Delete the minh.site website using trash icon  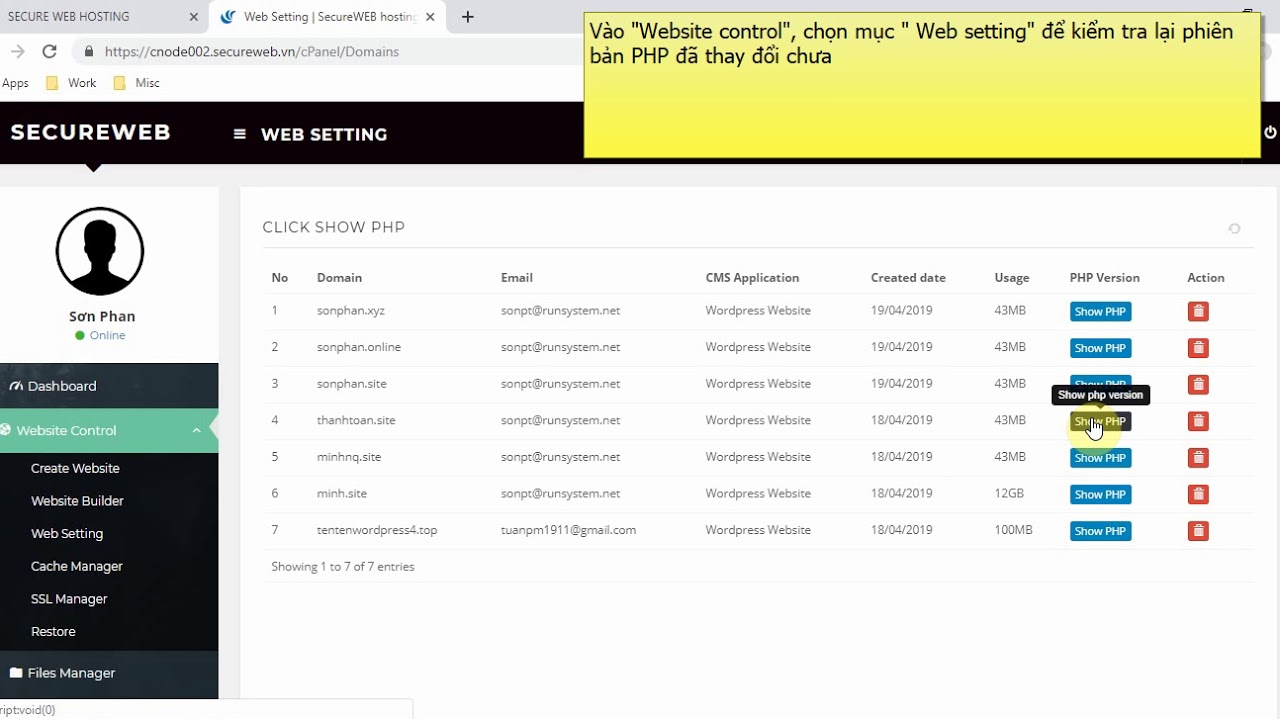[1198, 494]
